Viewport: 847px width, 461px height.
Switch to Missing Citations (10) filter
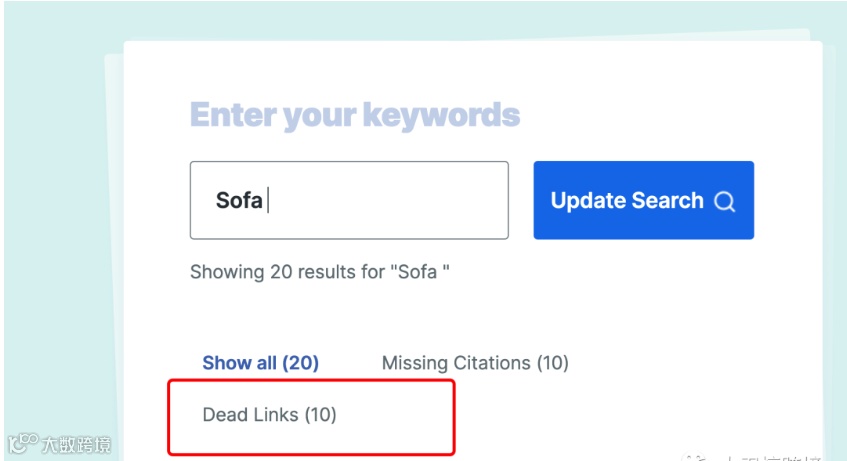point(474,363)
